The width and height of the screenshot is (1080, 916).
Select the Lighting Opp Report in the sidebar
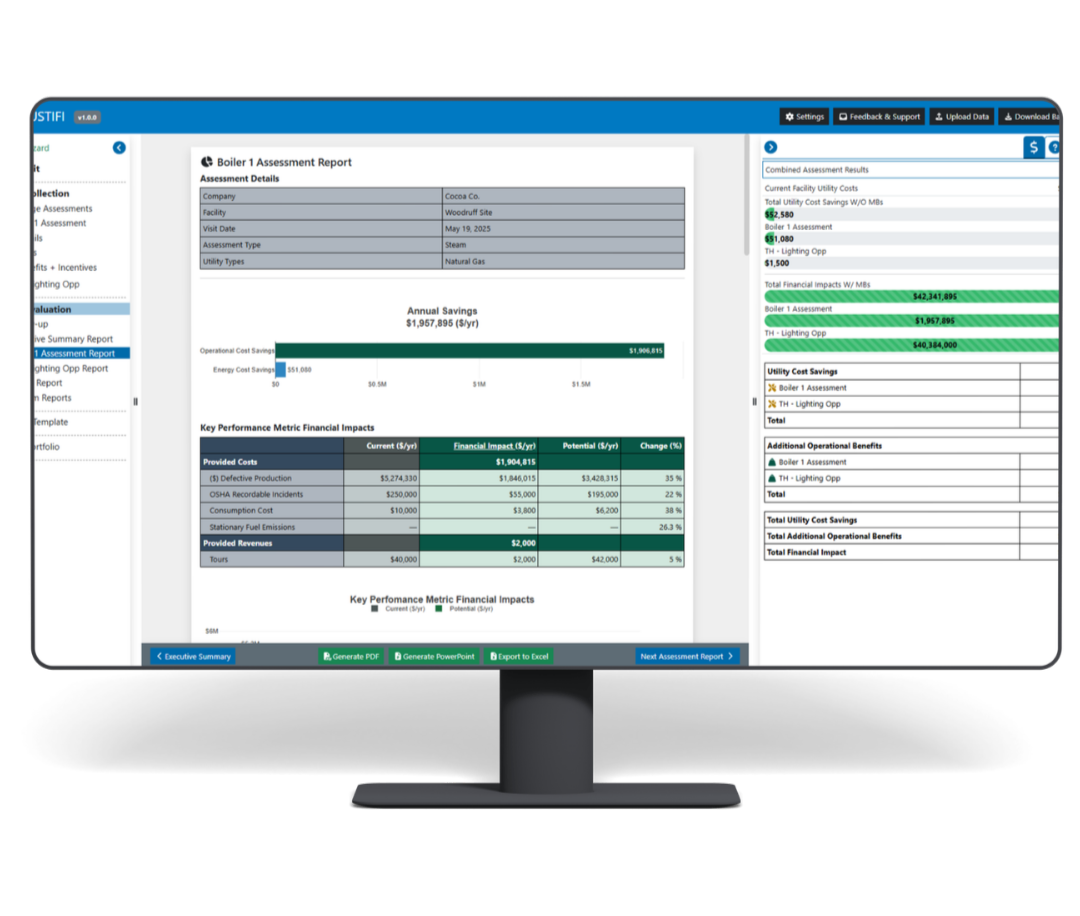(72, 368)
